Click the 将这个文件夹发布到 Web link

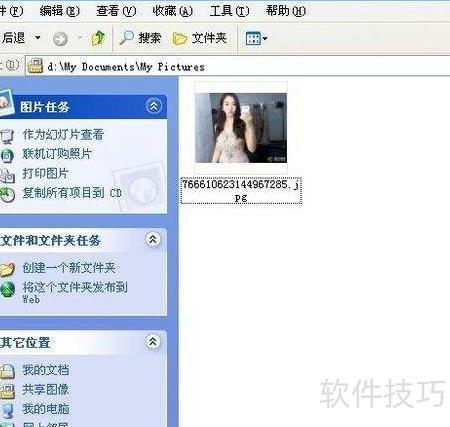coord(75,292)
